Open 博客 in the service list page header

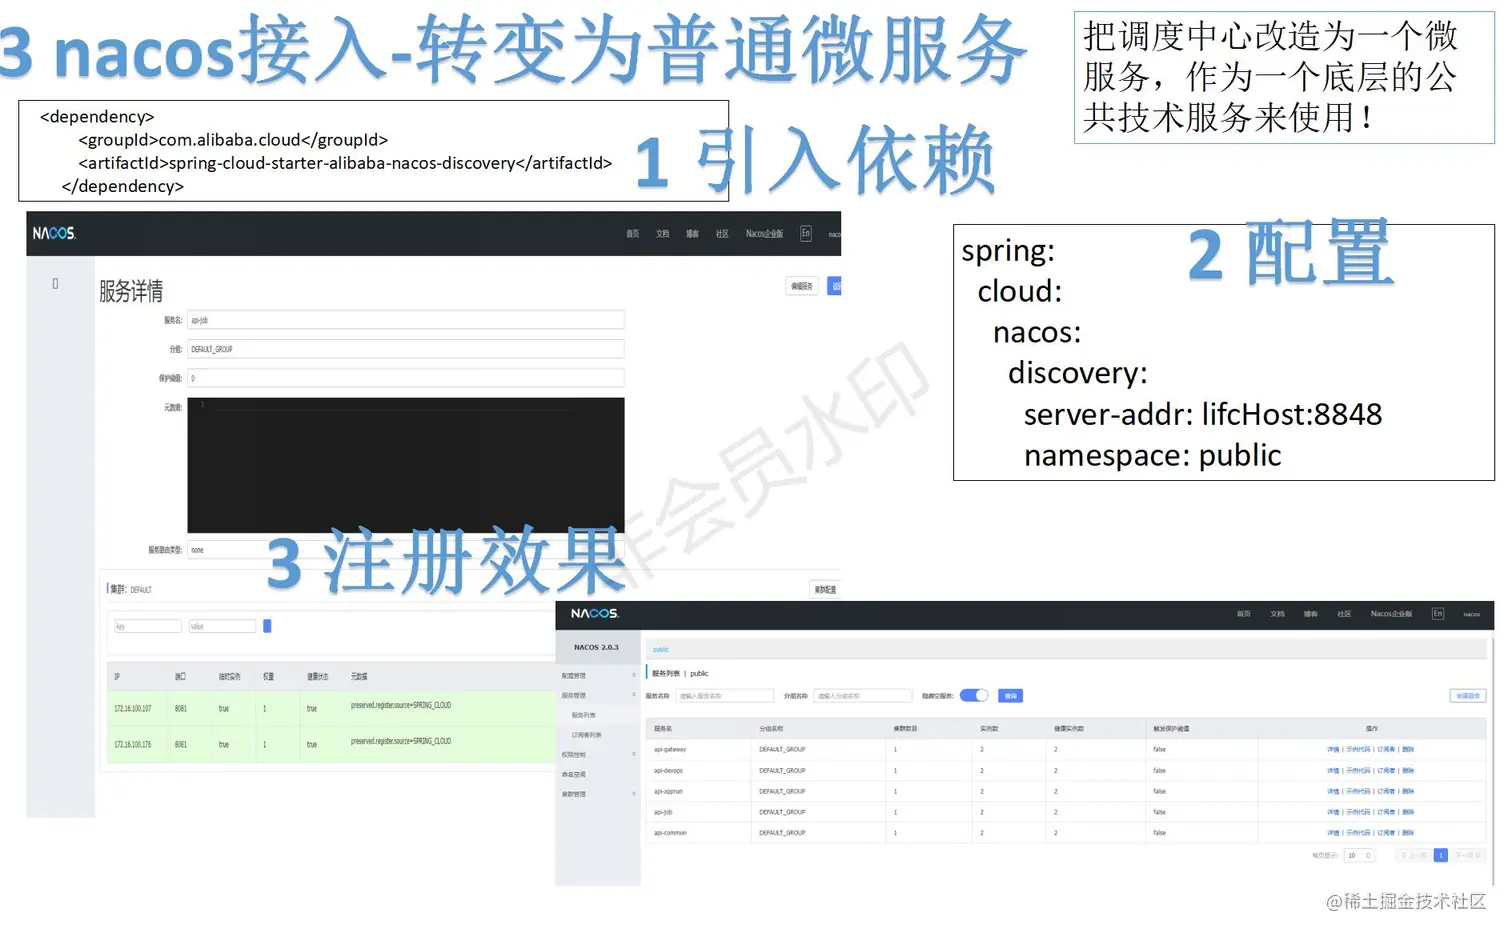tap(1311, 614)
